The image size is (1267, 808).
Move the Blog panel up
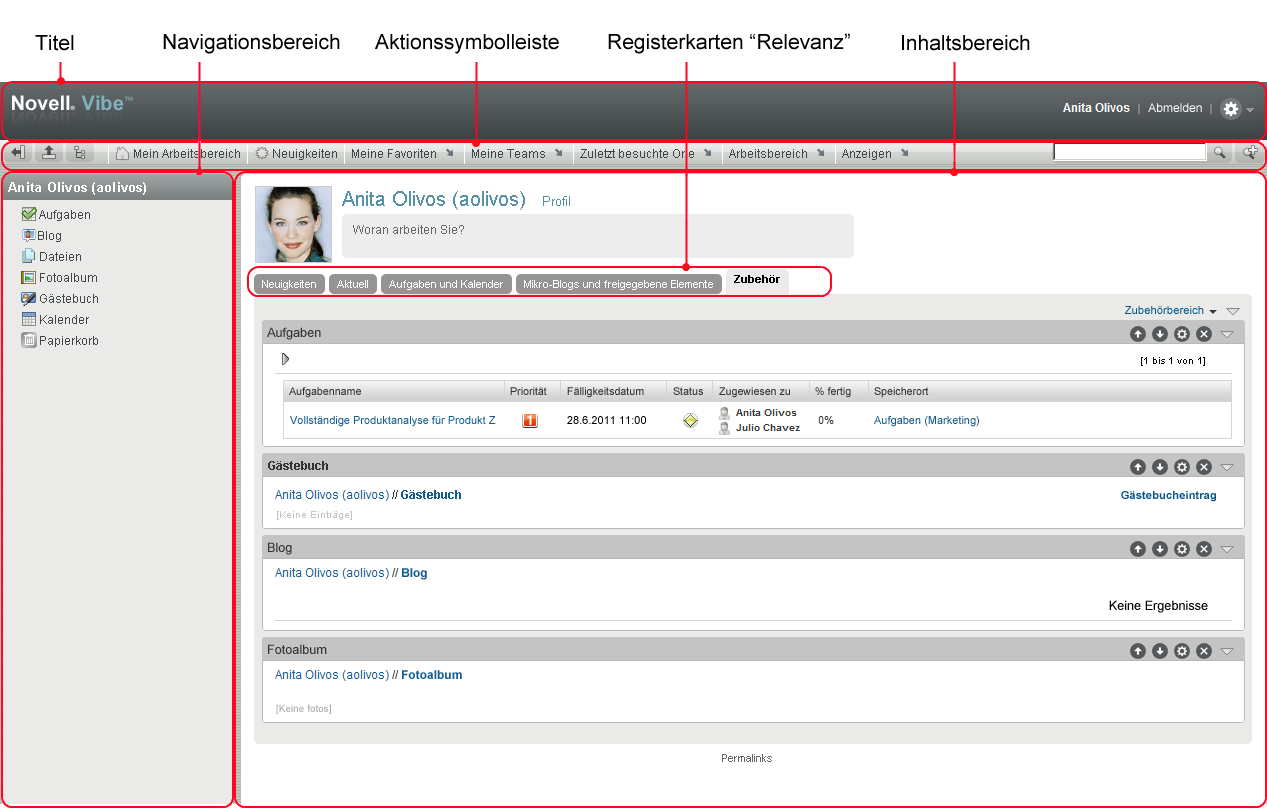coord(1138,549)
